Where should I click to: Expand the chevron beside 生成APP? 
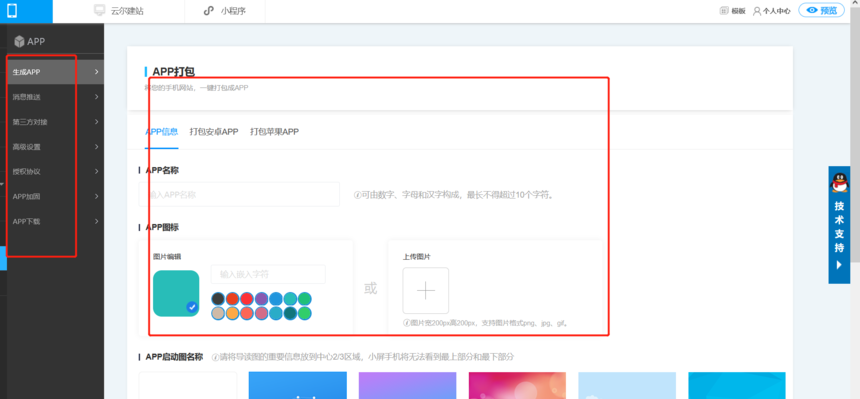click(x=97, y=72)
